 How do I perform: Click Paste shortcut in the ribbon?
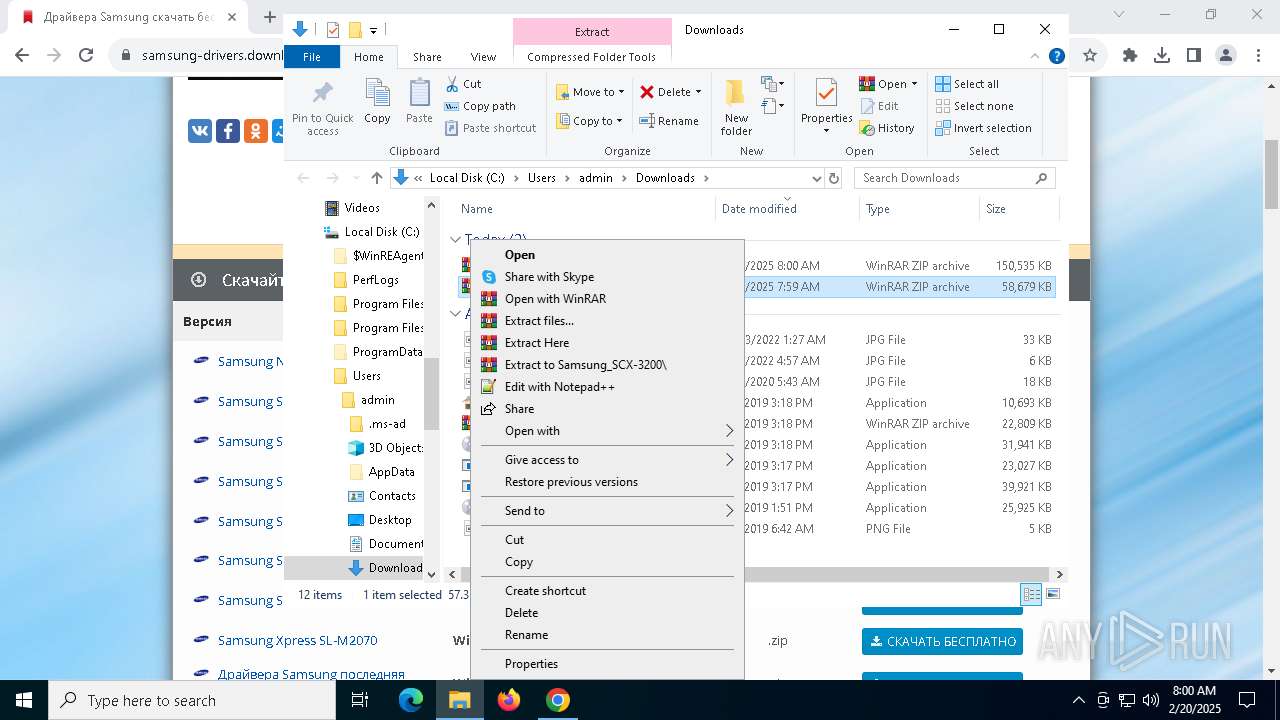coord(490,128)
